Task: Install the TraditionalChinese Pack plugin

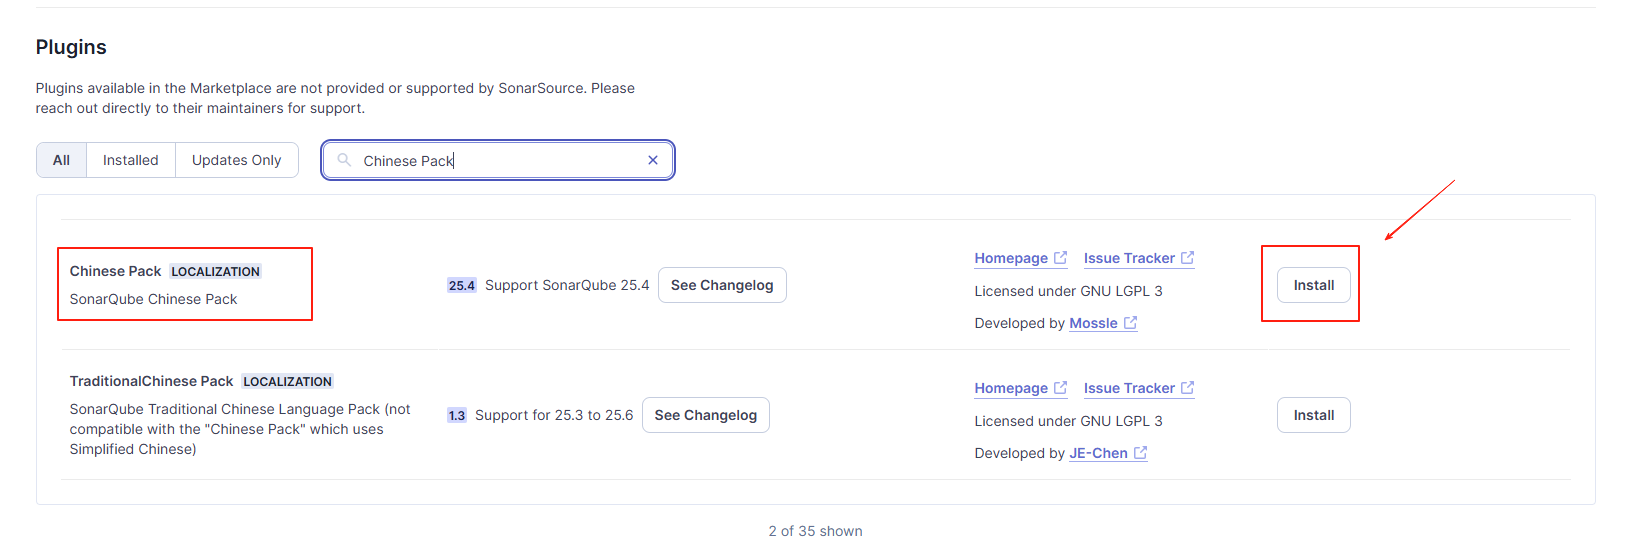Action: pyautogui.click(x=1313, y=415)
